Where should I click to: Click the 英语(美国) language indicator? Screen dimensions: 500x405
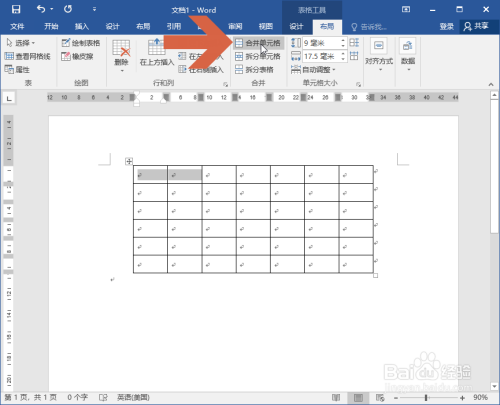point(133,397)
